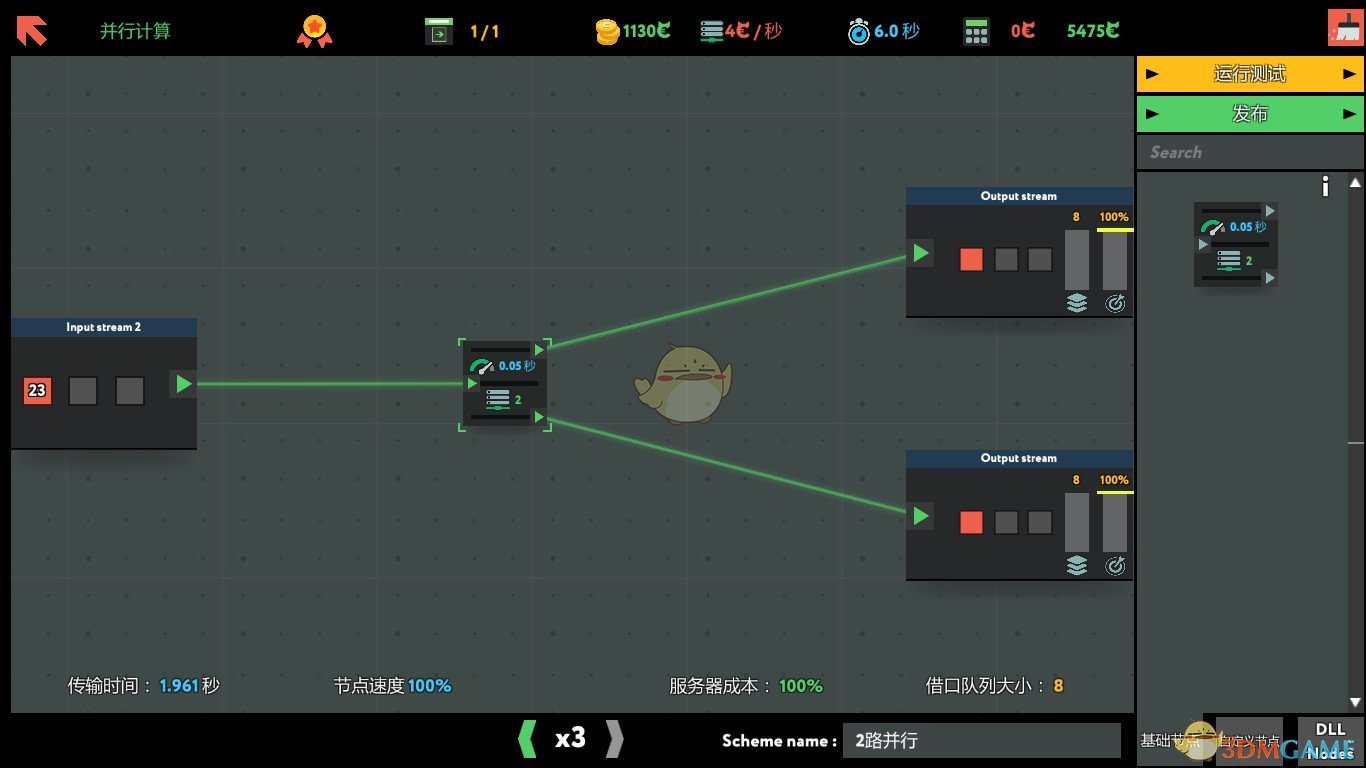Screen dimensions: 1366x768
Task: Click the 100% accuracy bar on lower Output stream
Action: [1115, 522]
